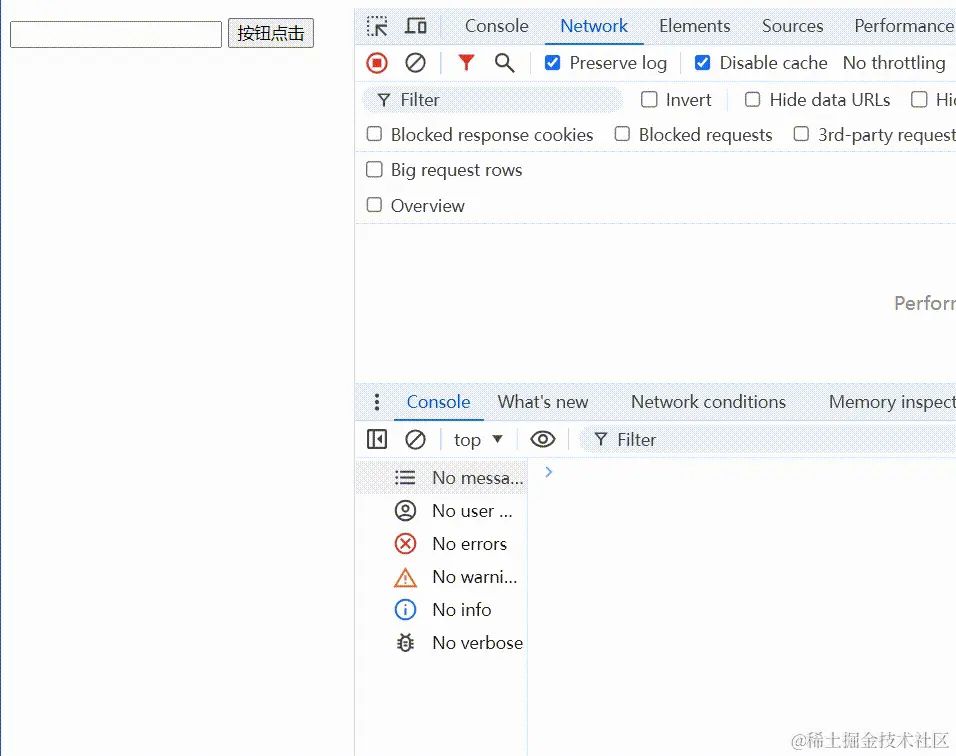The image size is (956, 756).
Task: Enable Big request rows
Action: [x=374, y=169]
